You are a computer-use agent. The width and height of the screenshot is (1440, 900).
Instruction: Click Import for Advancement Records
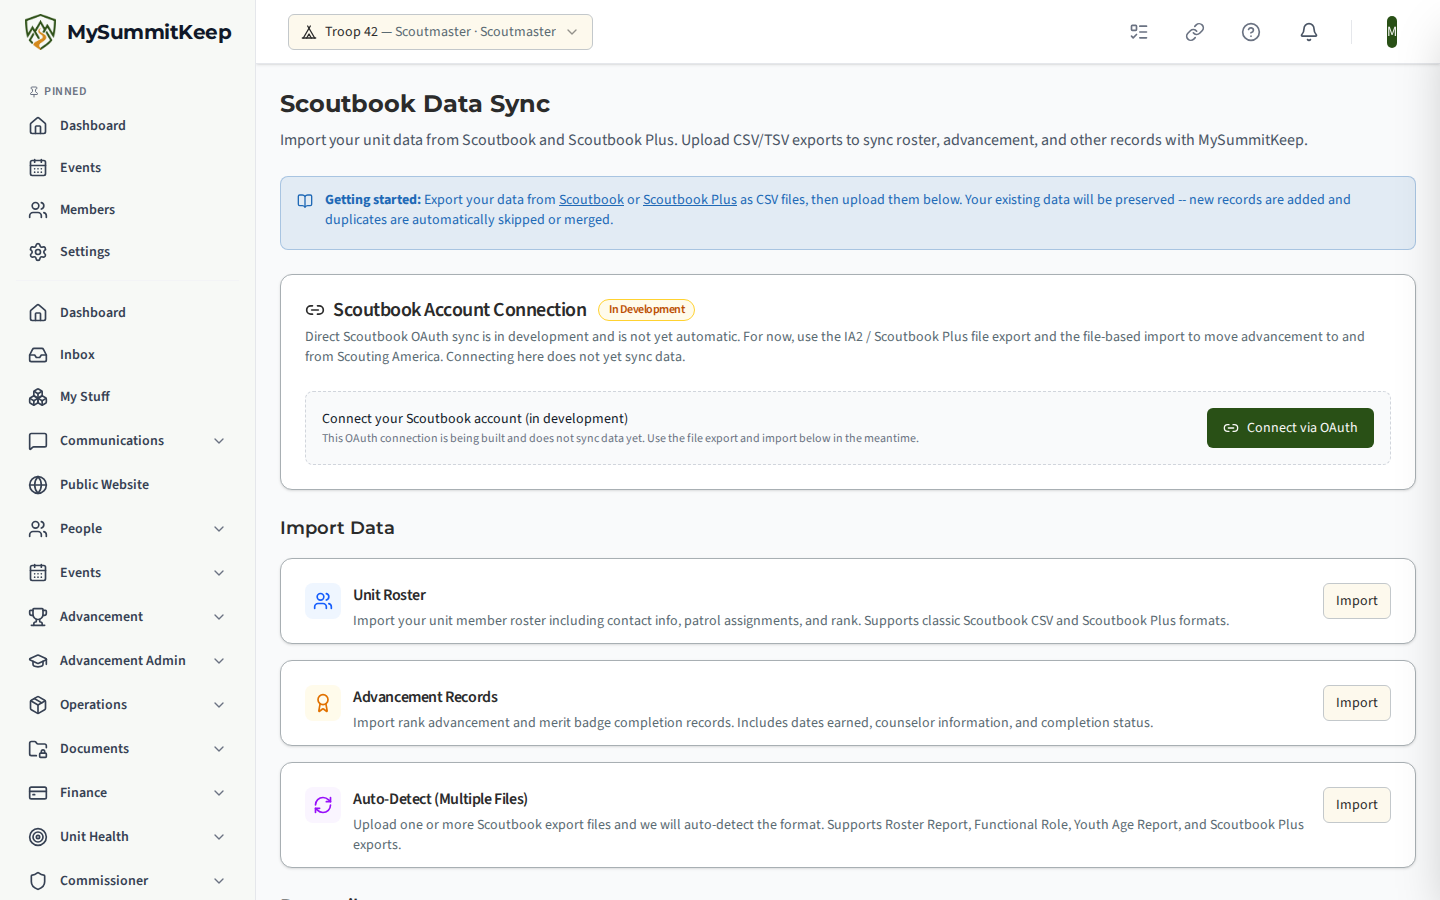1357,703
